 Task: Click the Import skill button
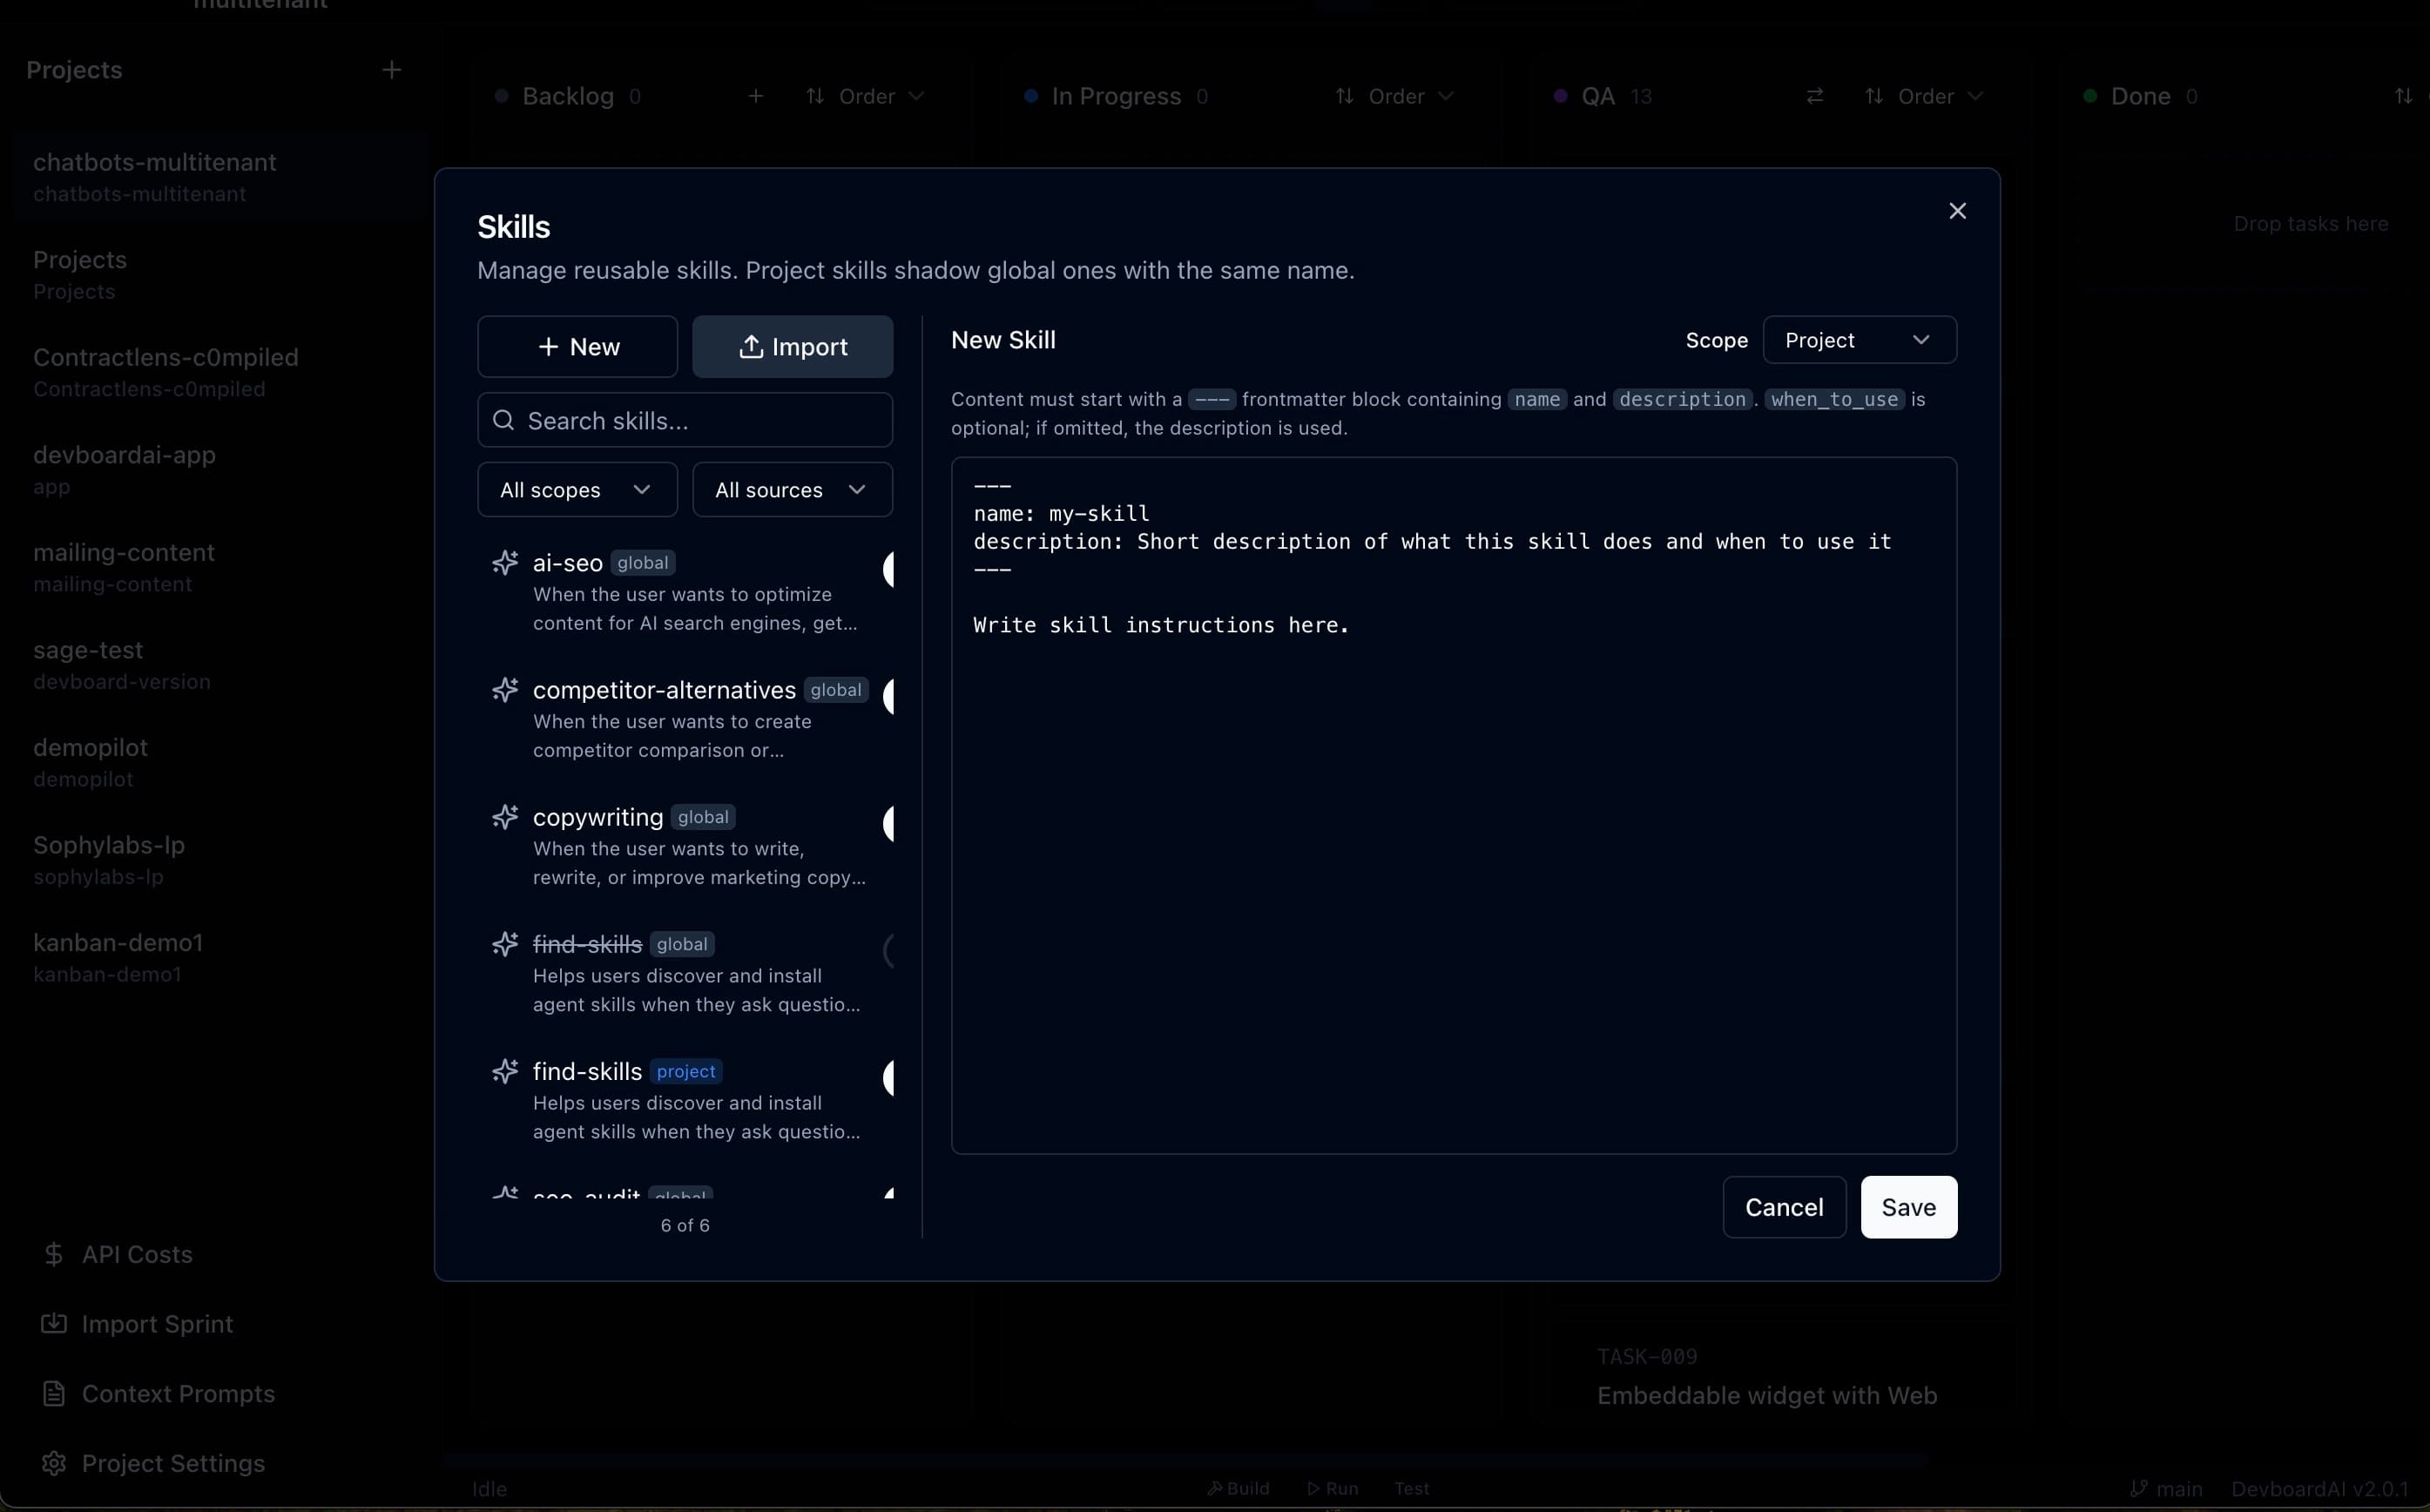(792, 347)
